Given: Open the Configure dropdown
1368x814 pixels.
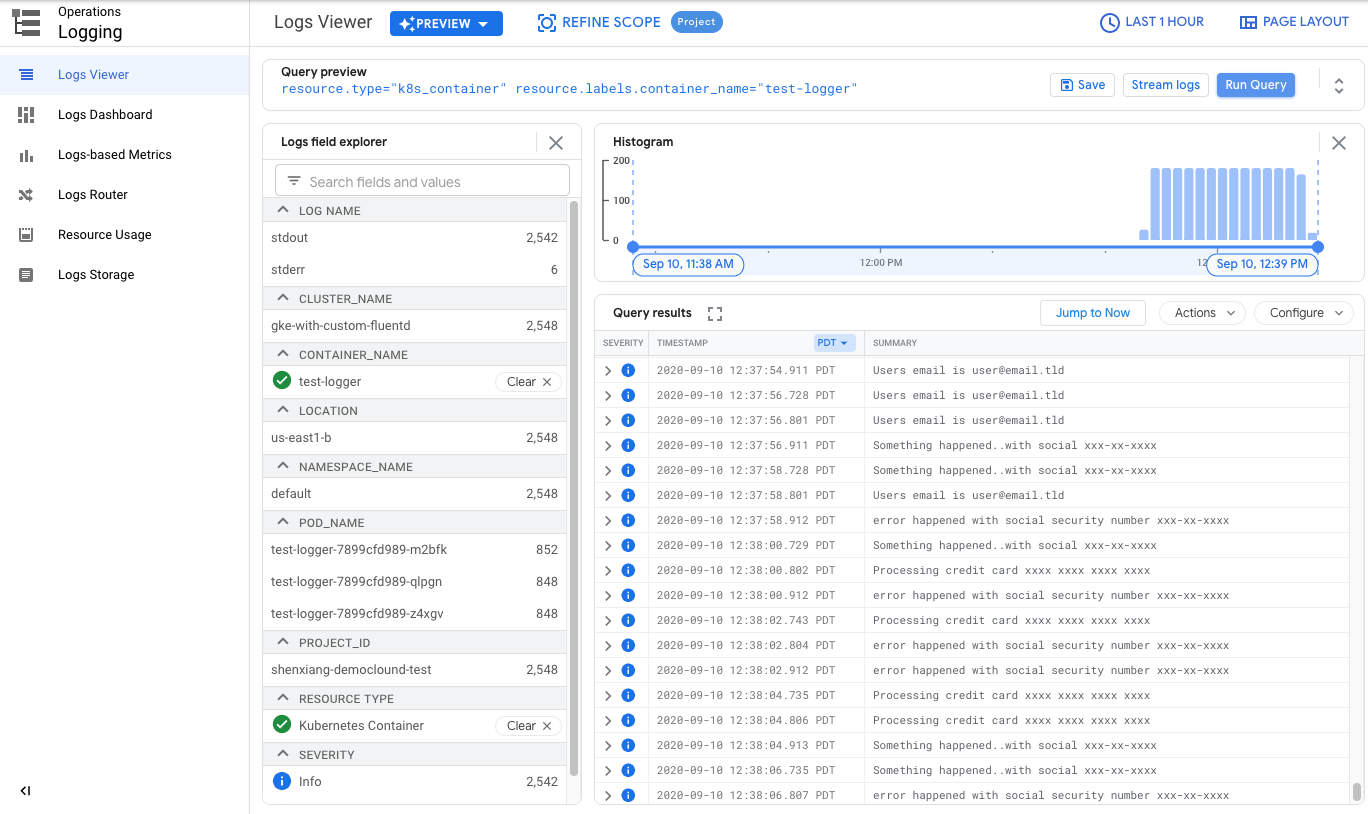Looking at the screenshot, I should (x=1304, y=312).
